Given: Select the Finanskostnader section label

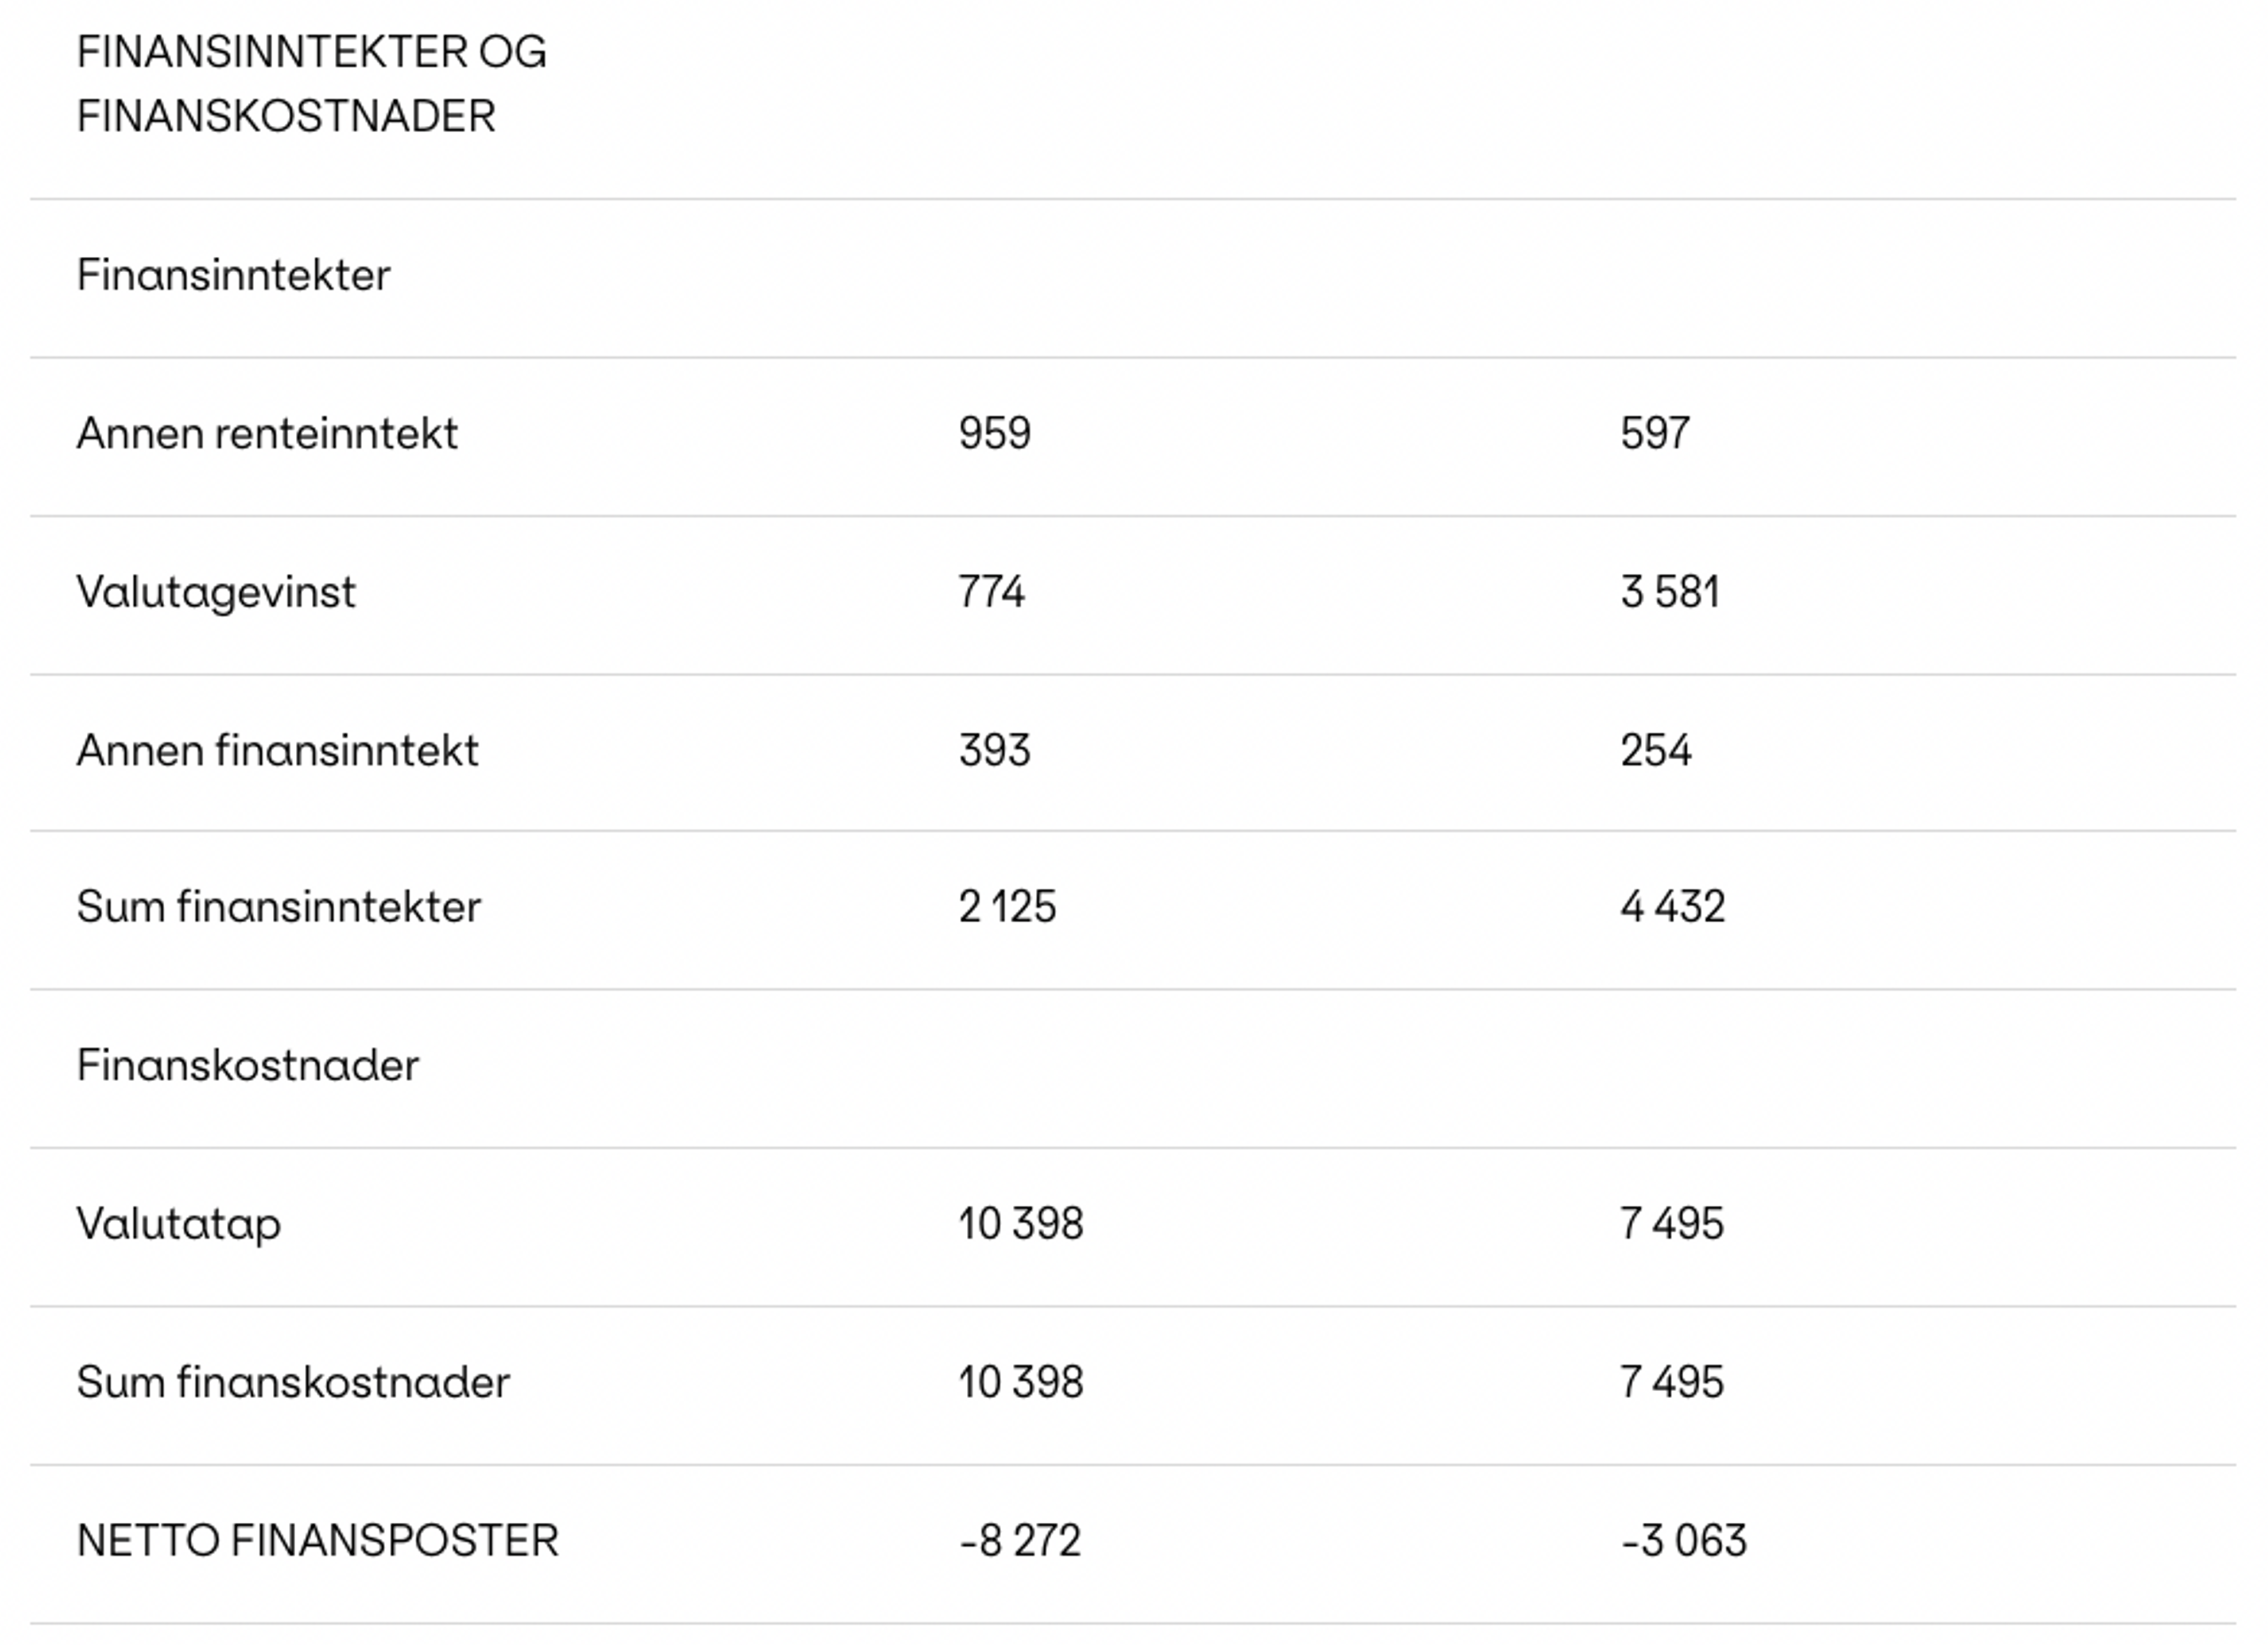Looking at the screenshot, I should [247, 1066].
